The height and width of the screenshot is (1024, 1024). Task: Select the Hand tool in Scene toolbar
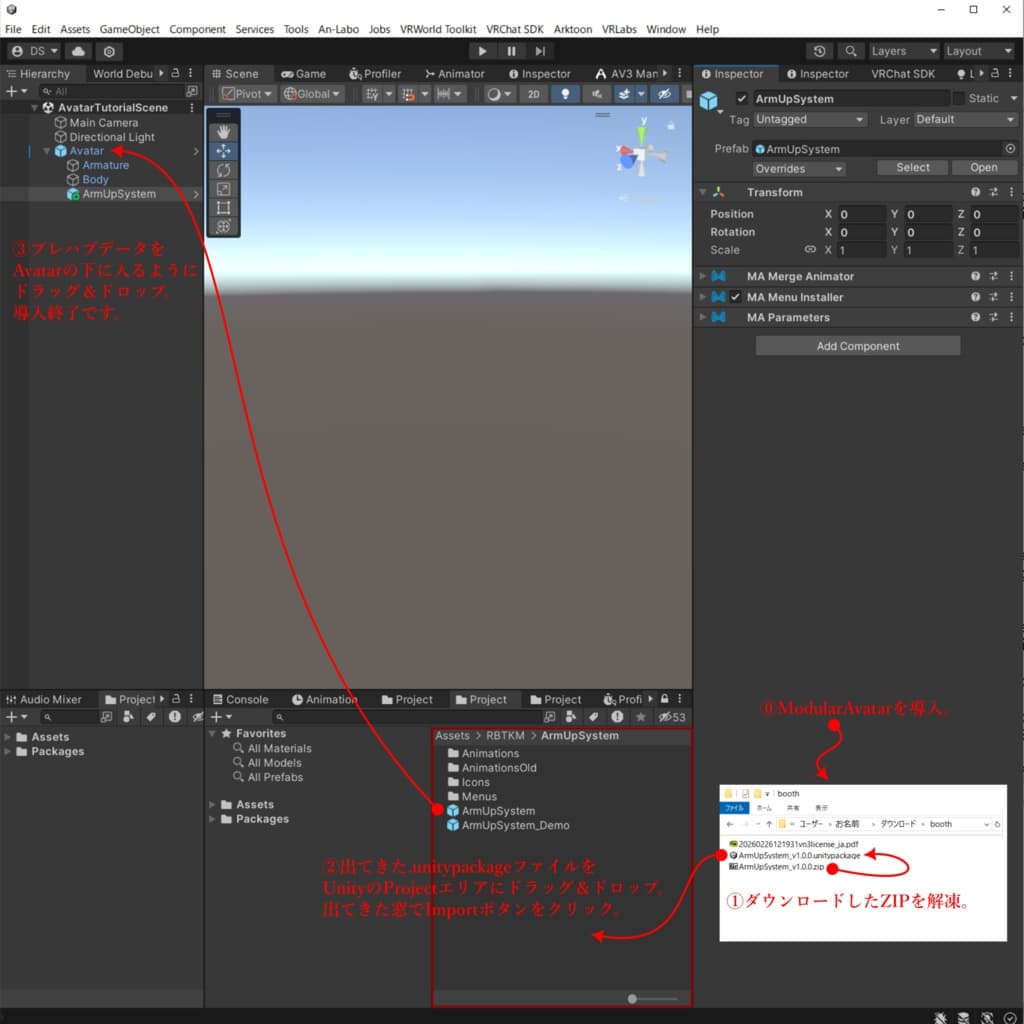pos(223,132)
